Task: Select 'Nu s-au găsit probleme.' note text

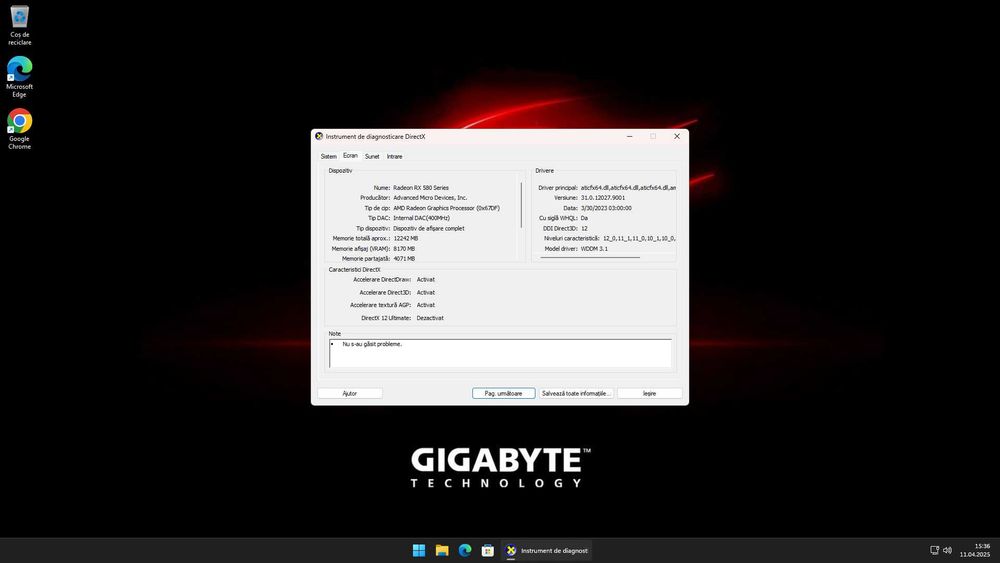Action: point(372,344)
